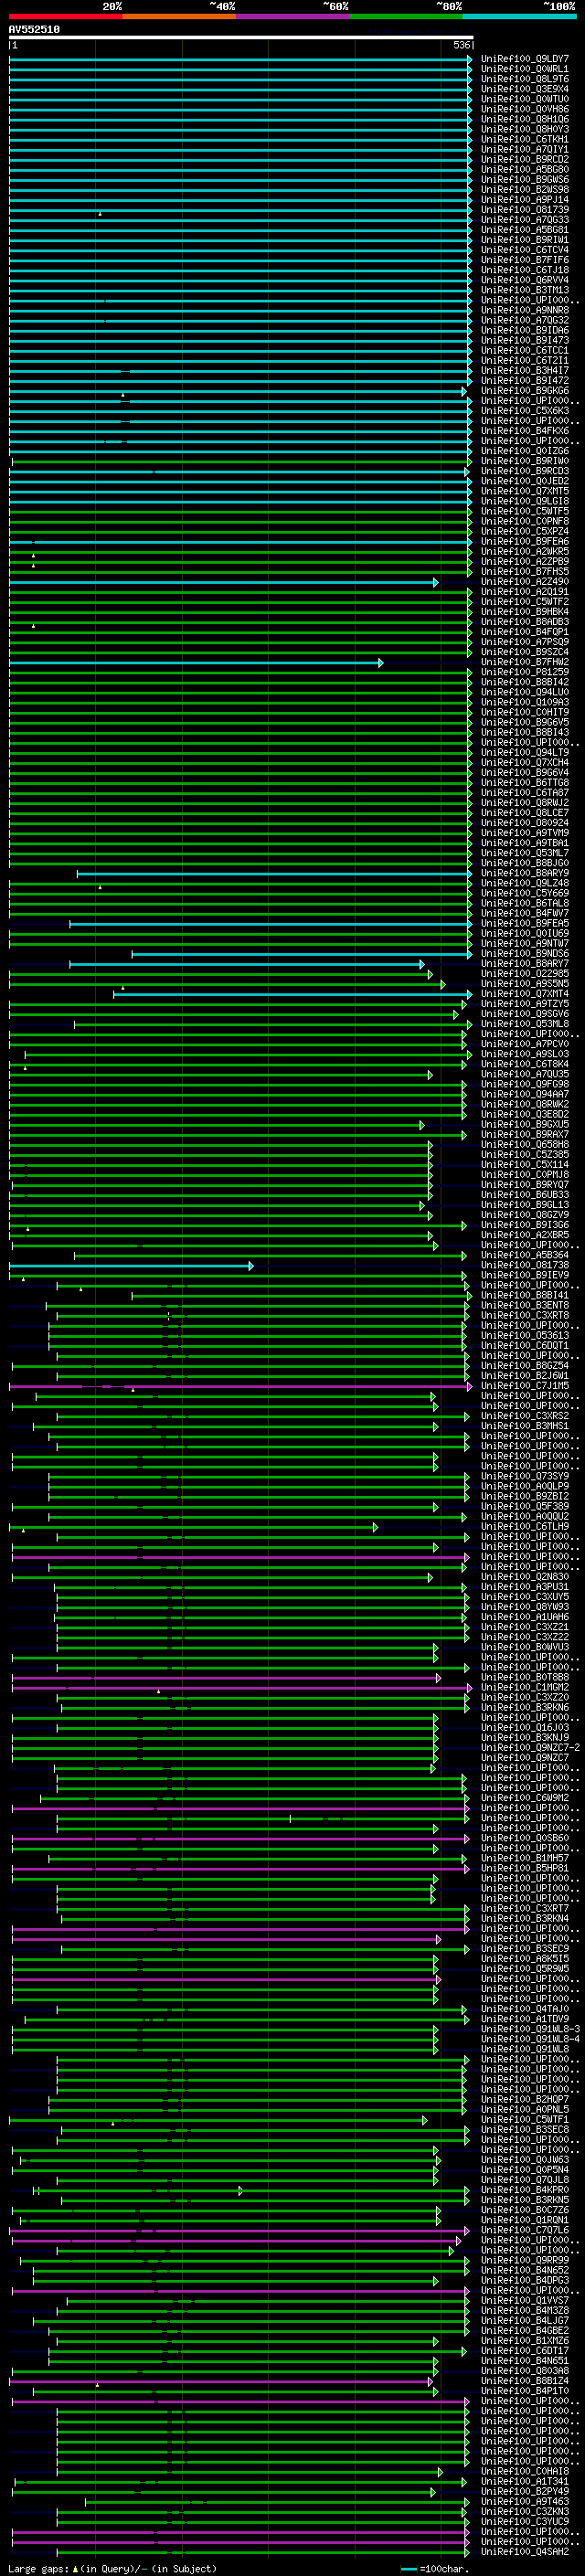Image resolution: width=585 pixels, height=2576 pixels.
Task: Select the UniRef100_B4FKX6 label
Action: coord(525,430)
